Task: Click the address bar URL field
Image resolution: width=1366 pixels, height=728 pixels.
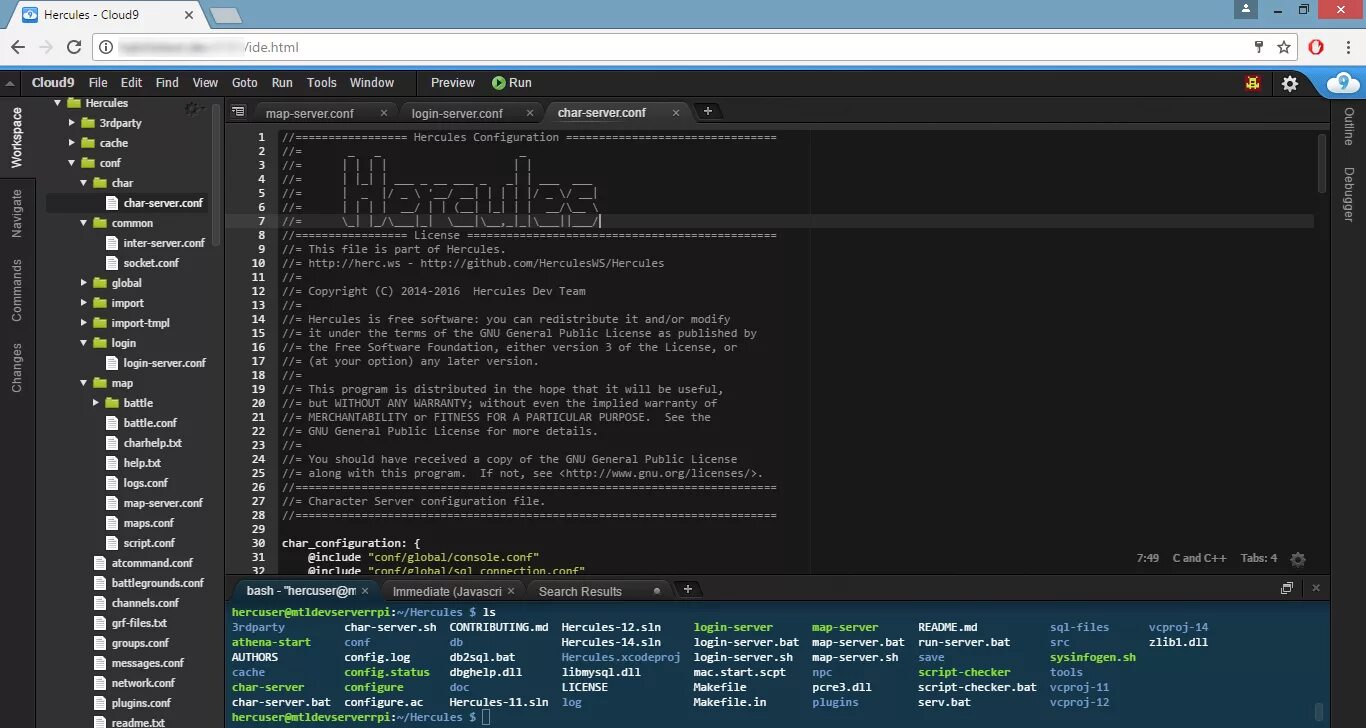Action: click(680, 47)
